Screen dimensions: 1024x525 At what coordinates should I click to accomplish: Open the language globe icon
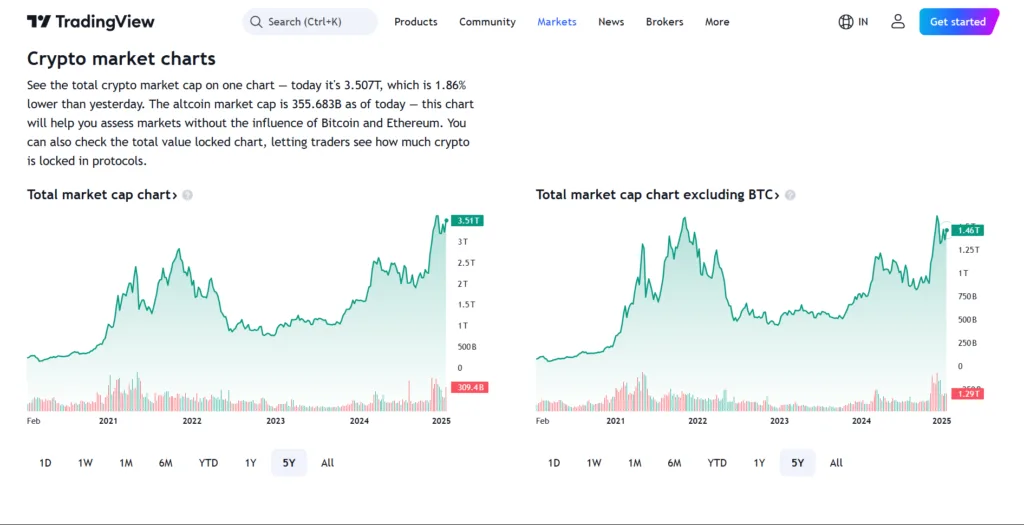point(846,22)
